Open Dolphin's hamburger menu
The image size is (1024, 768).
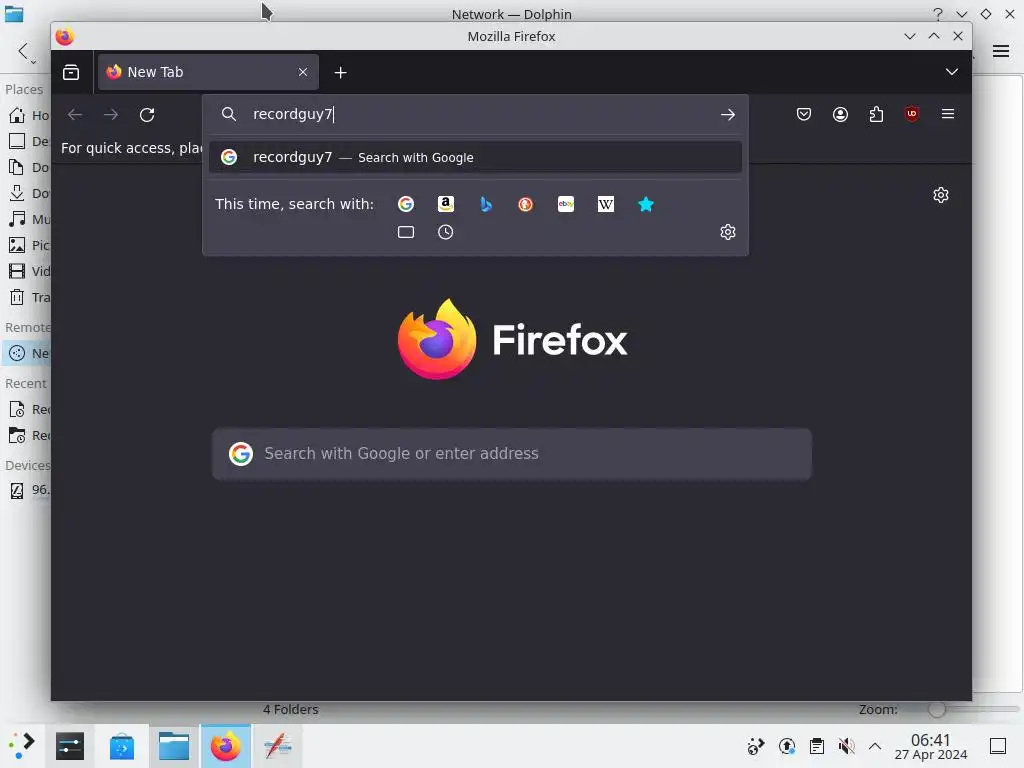pos(1000,51)
